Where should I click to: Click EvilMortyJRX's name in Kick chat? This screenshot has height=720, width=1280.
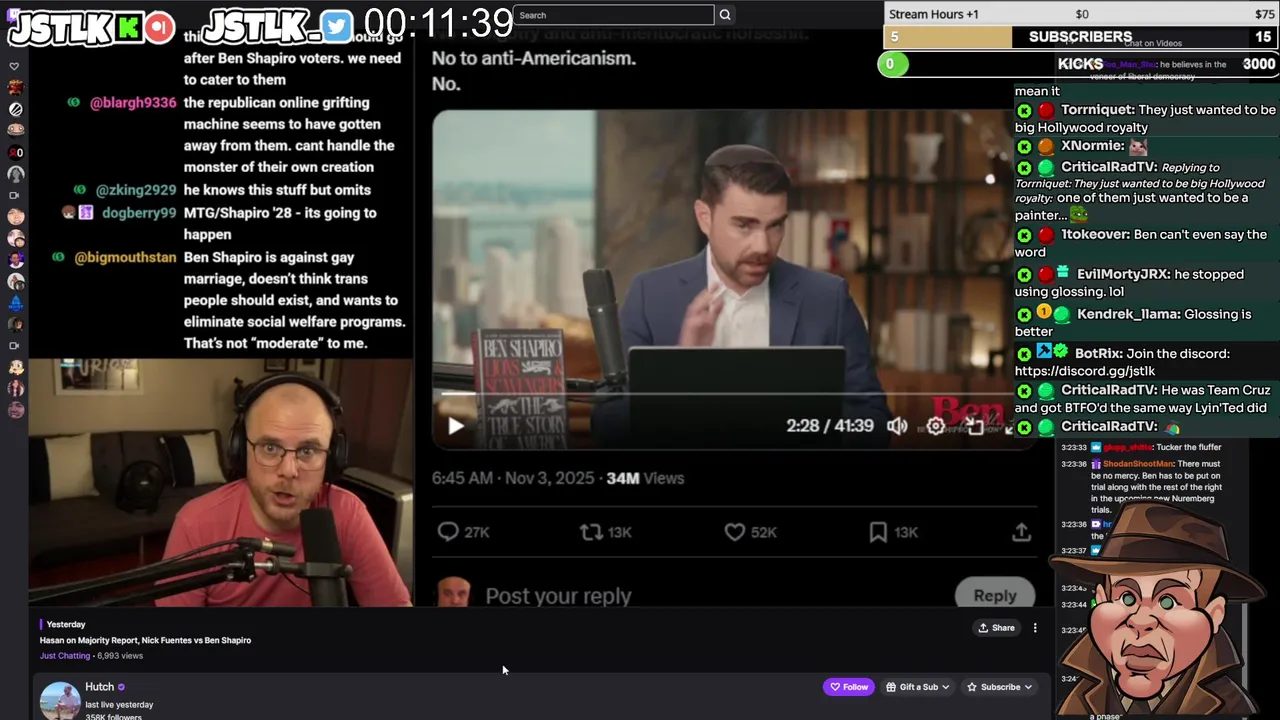[x=1124, y=274]
